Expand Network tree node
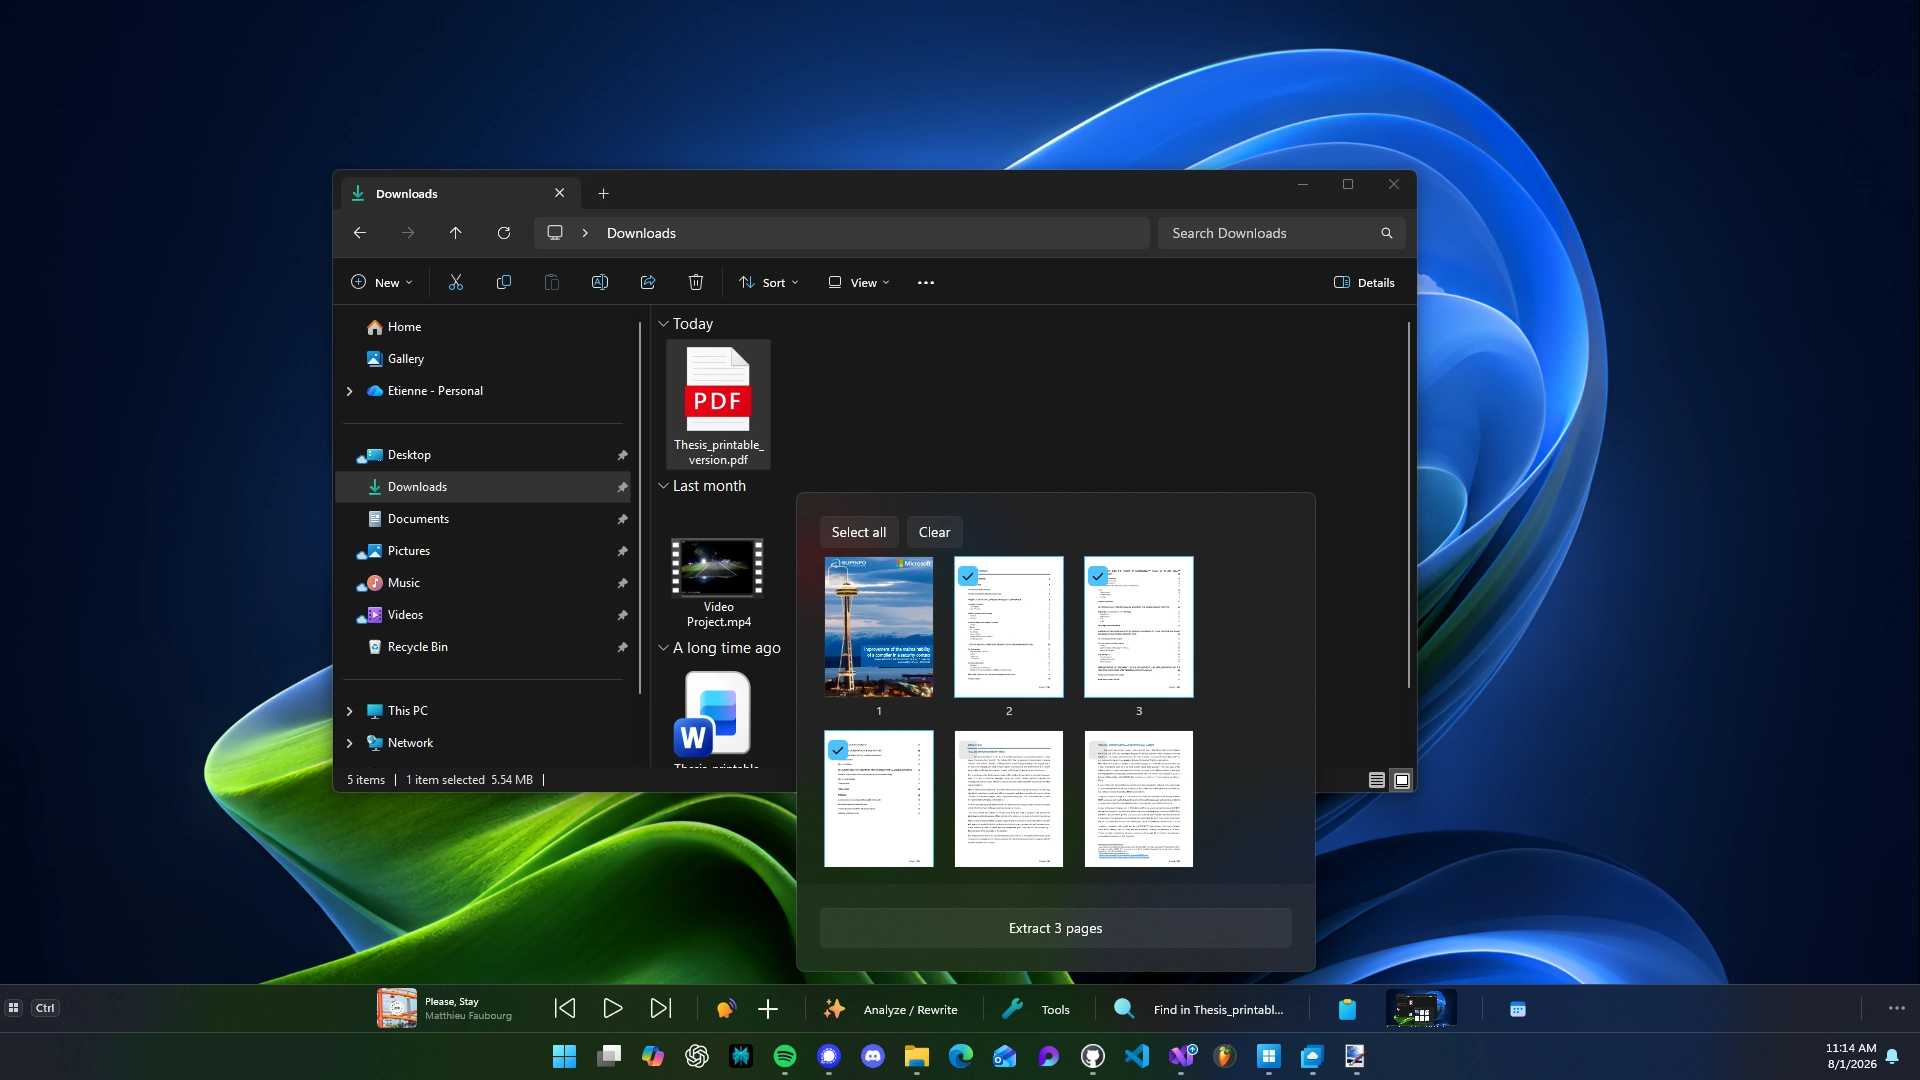1920x1080 pixels. point(349,743)
